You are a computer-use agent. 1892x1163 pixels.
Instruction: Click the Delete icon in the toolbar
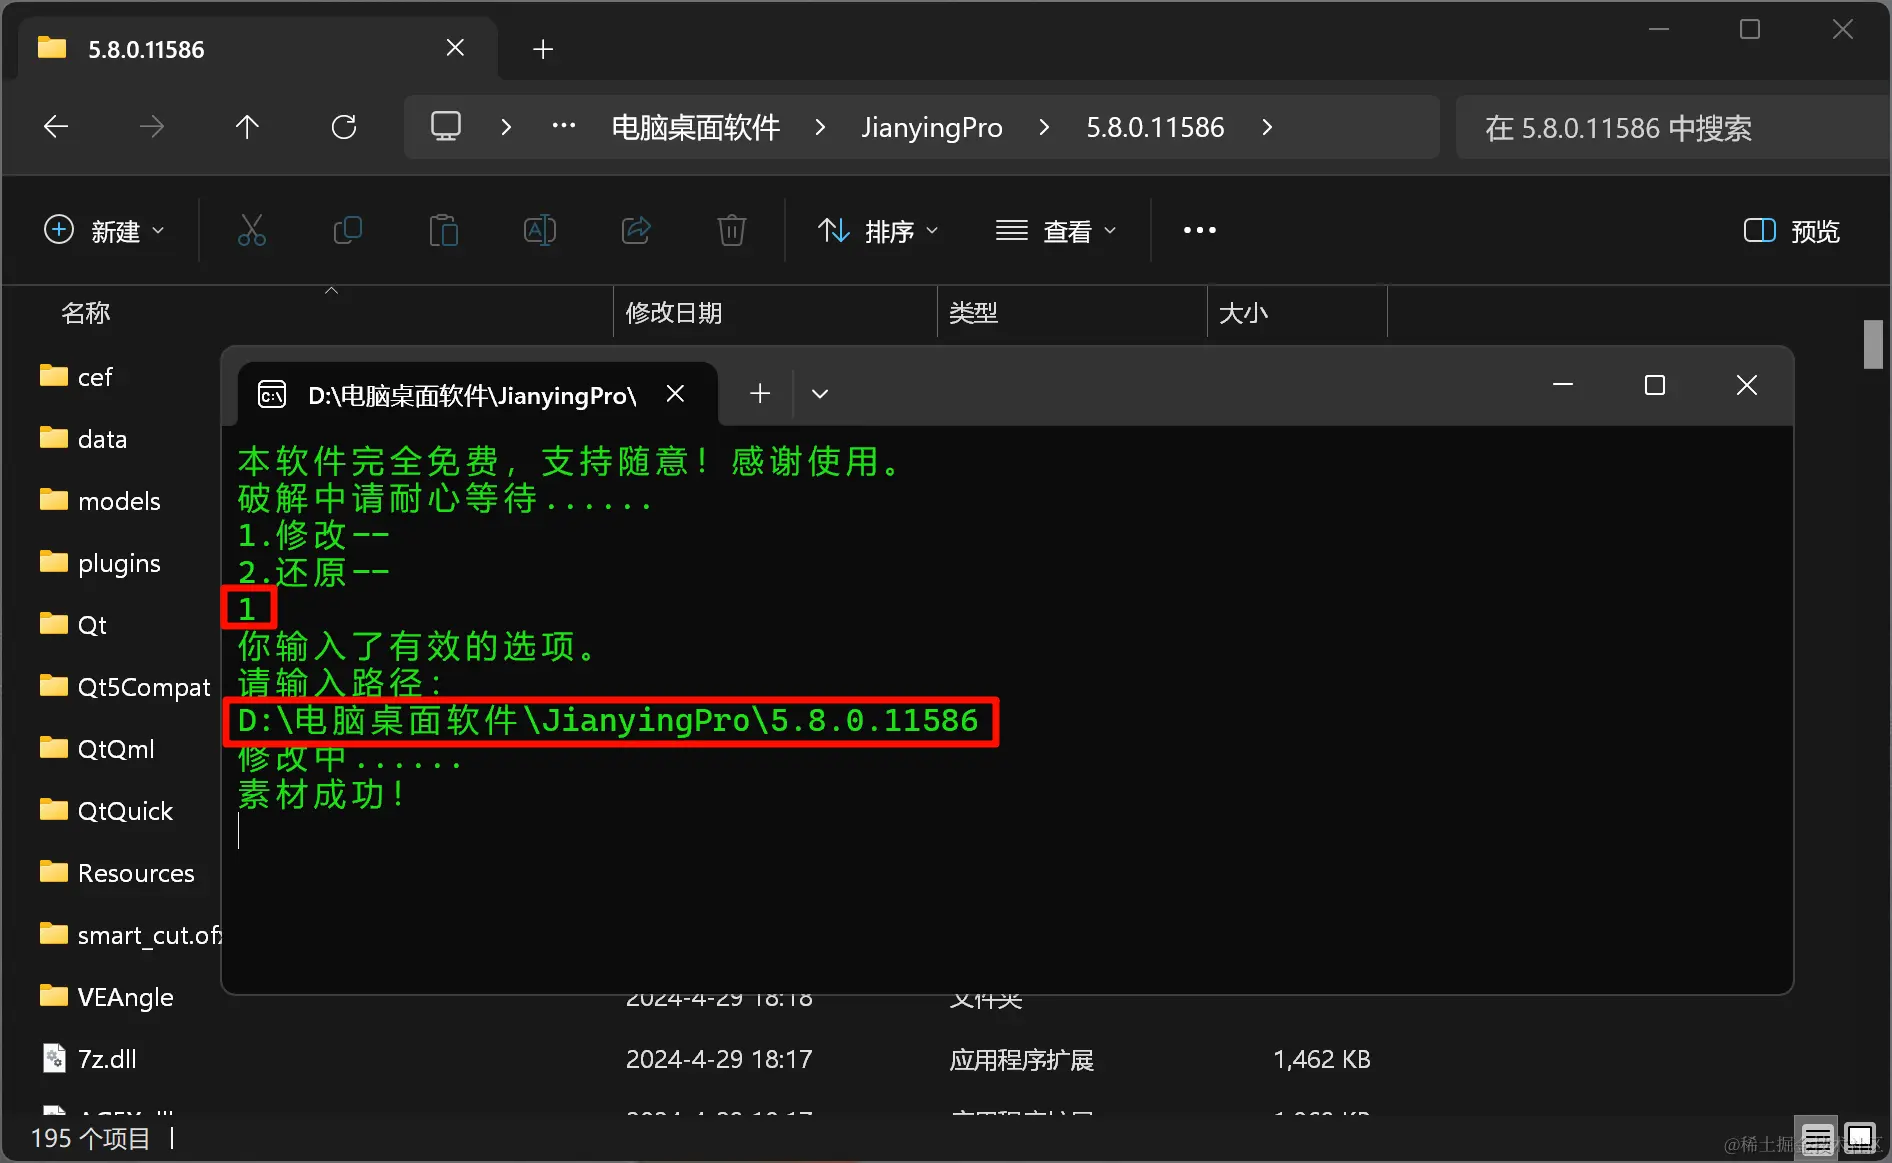[x=731, y=230]
